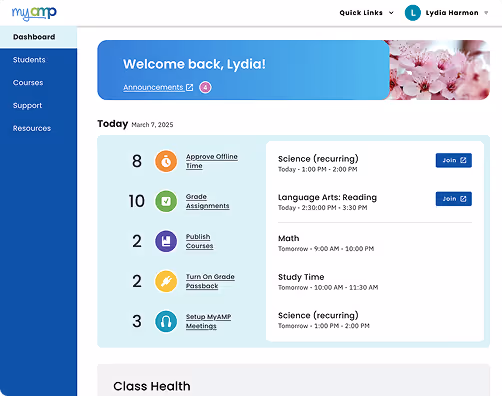Open the Announcements link
Screen dimensions: 502x396
153,87
